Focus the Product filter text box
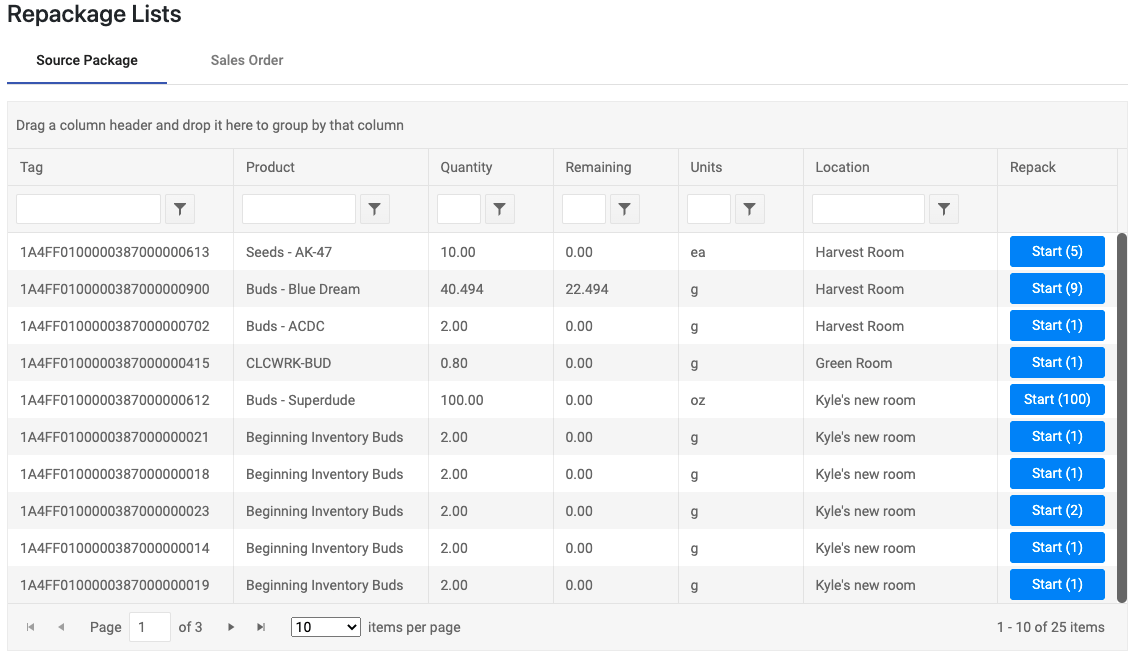Screen dimensions: 1134x660 (x=299, y=209)
